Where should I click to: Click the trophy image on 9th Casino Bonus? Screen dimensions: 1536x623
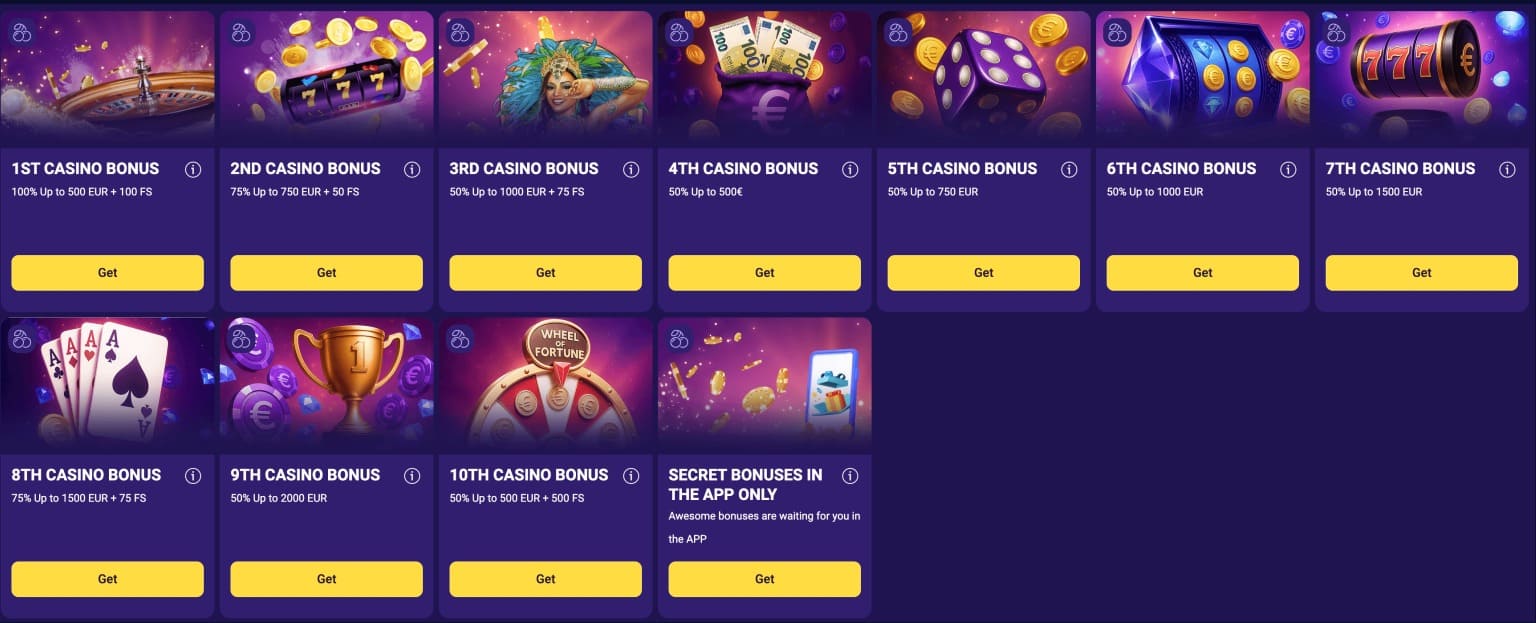(326, 381)
